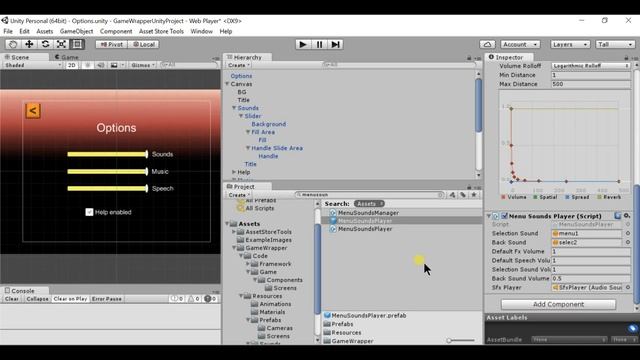Toggle Help enabled checkbox in scene
The image size is (640, 360).
pos(89,212)
